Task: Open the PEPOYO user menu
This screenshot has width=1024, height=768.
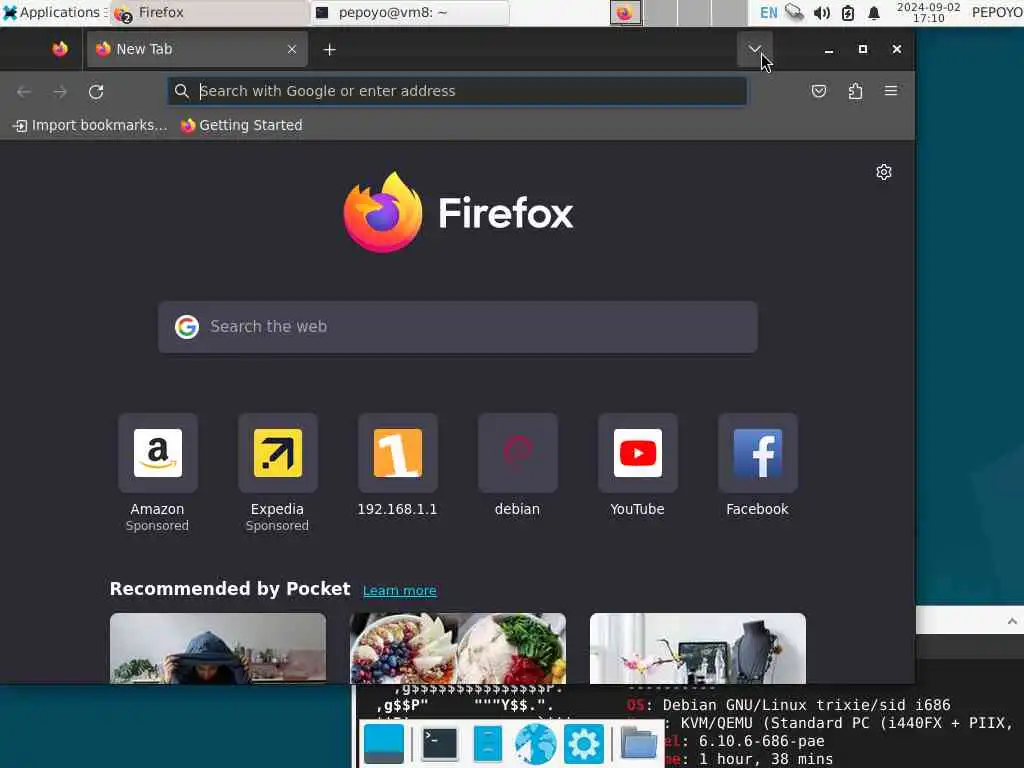Action: [997, 12]
